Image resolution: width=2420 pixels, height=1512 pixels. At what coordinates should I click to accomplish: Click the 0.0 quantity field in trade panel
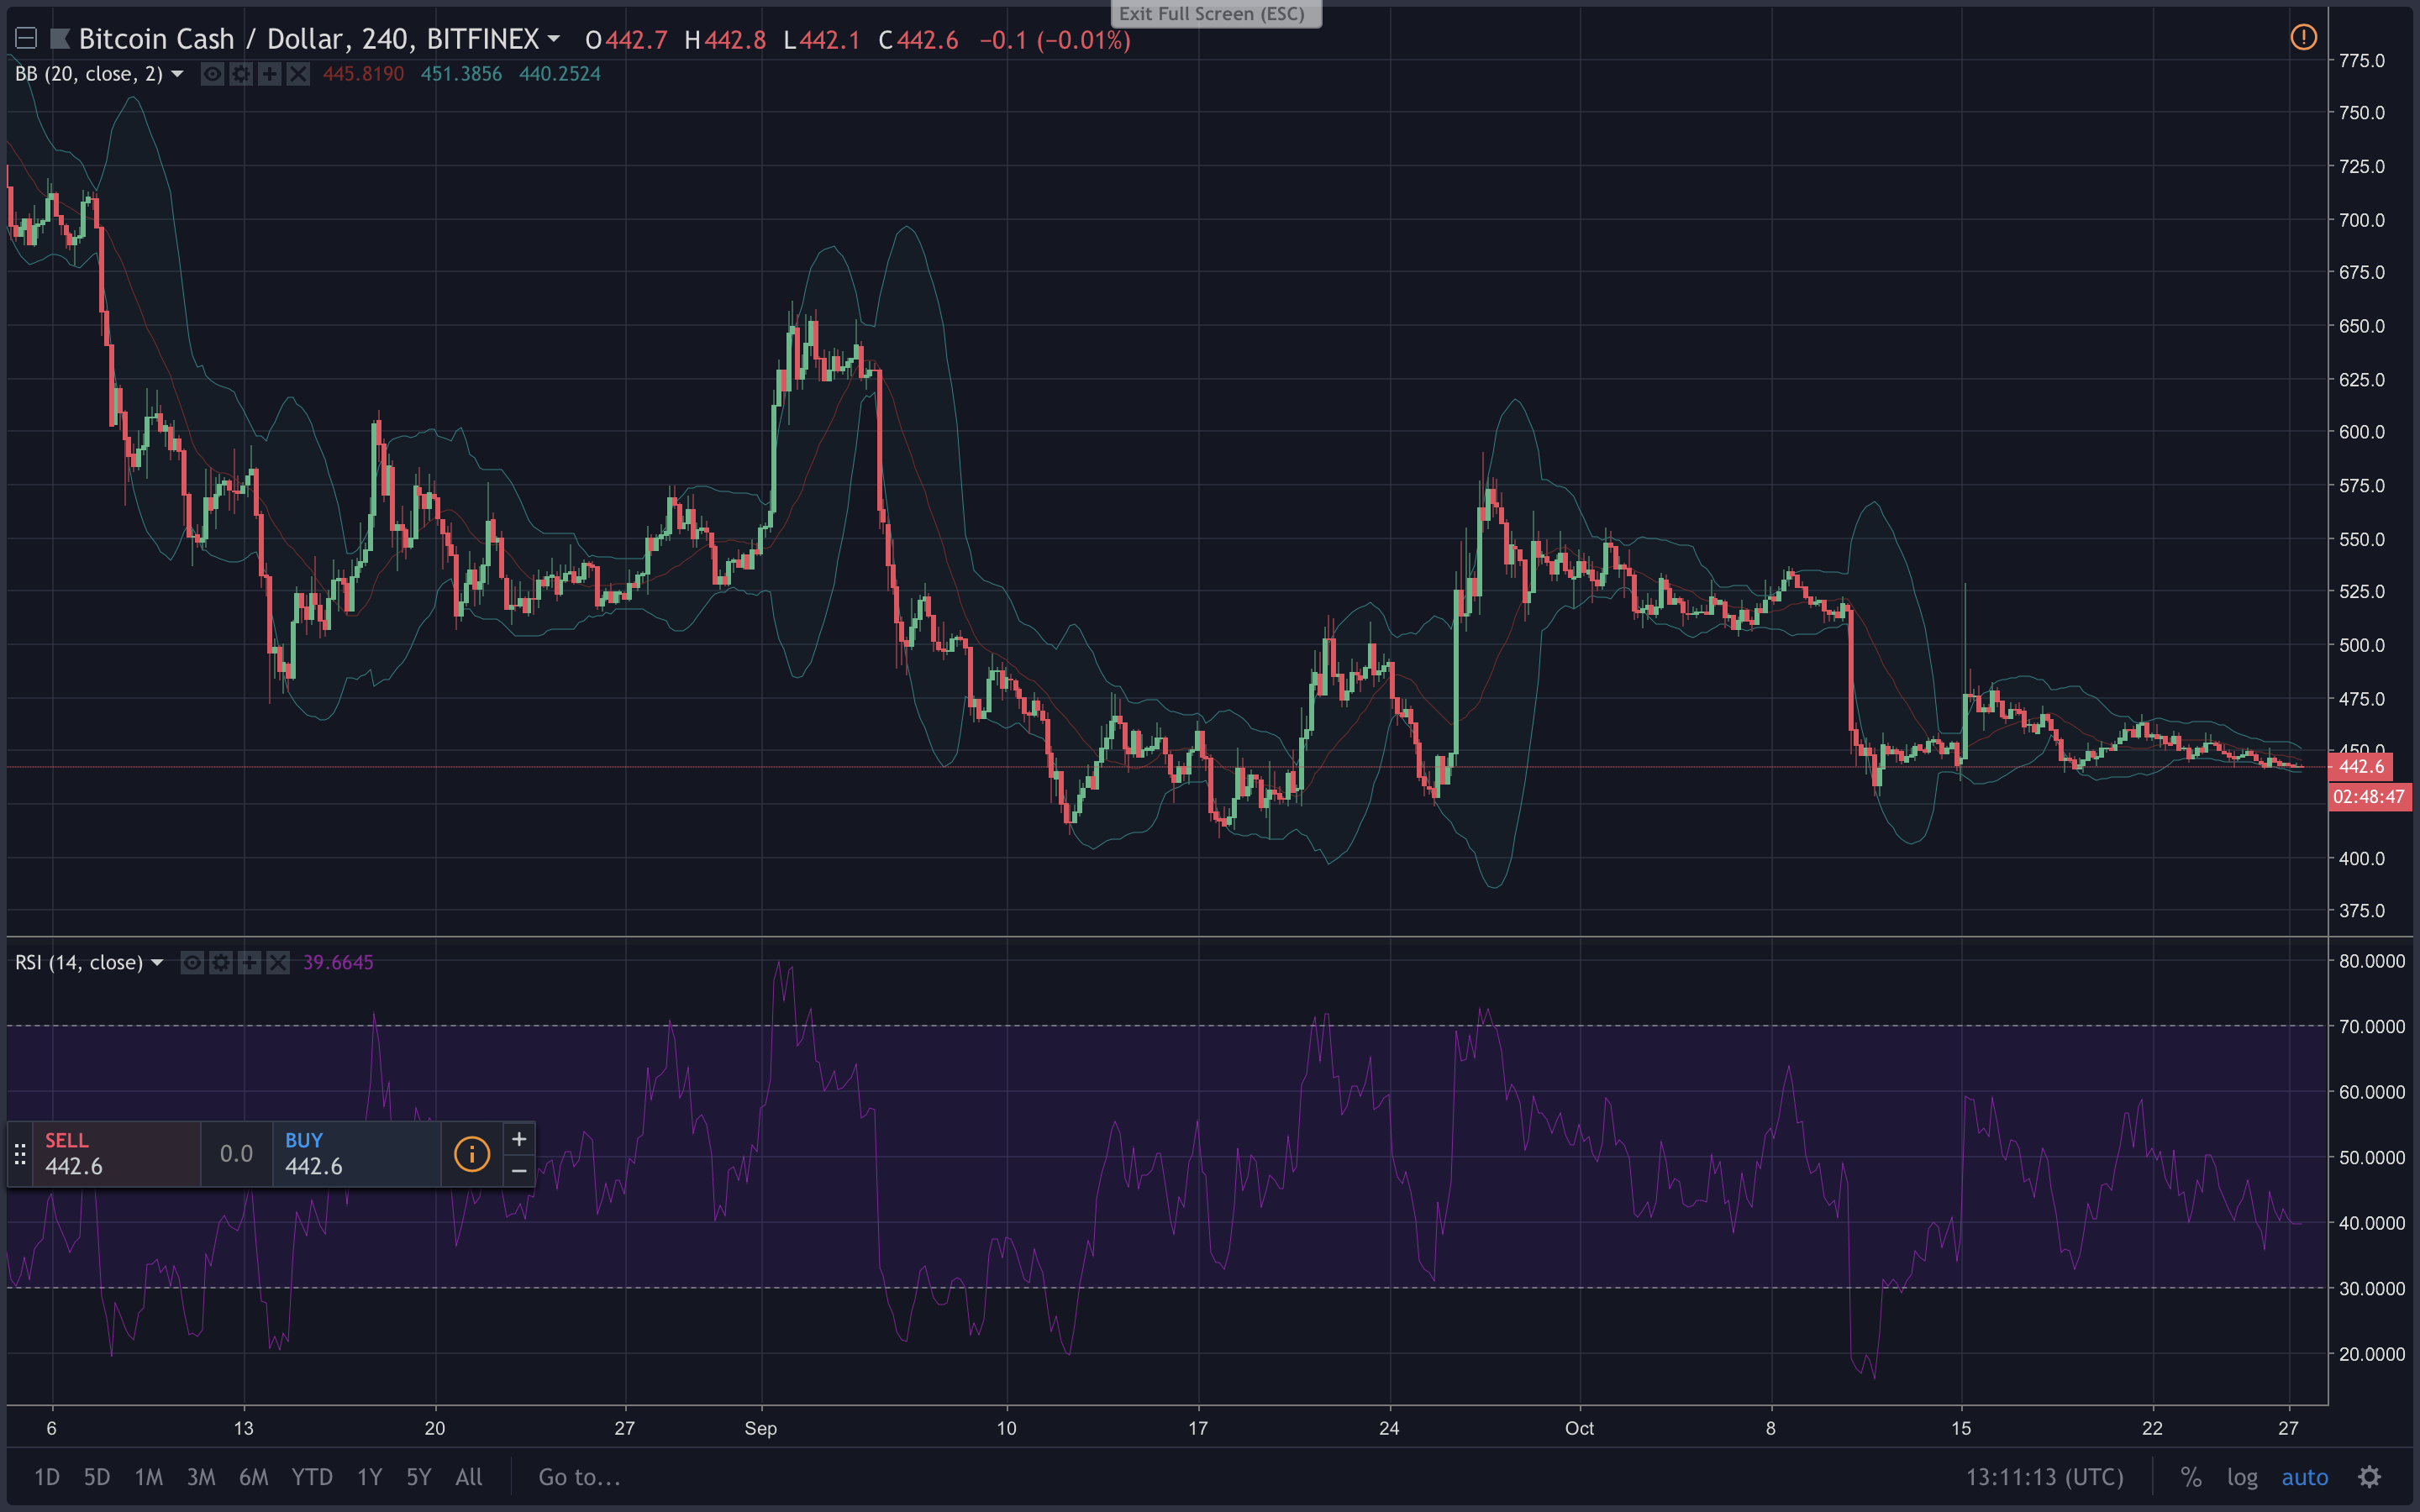236,1154
